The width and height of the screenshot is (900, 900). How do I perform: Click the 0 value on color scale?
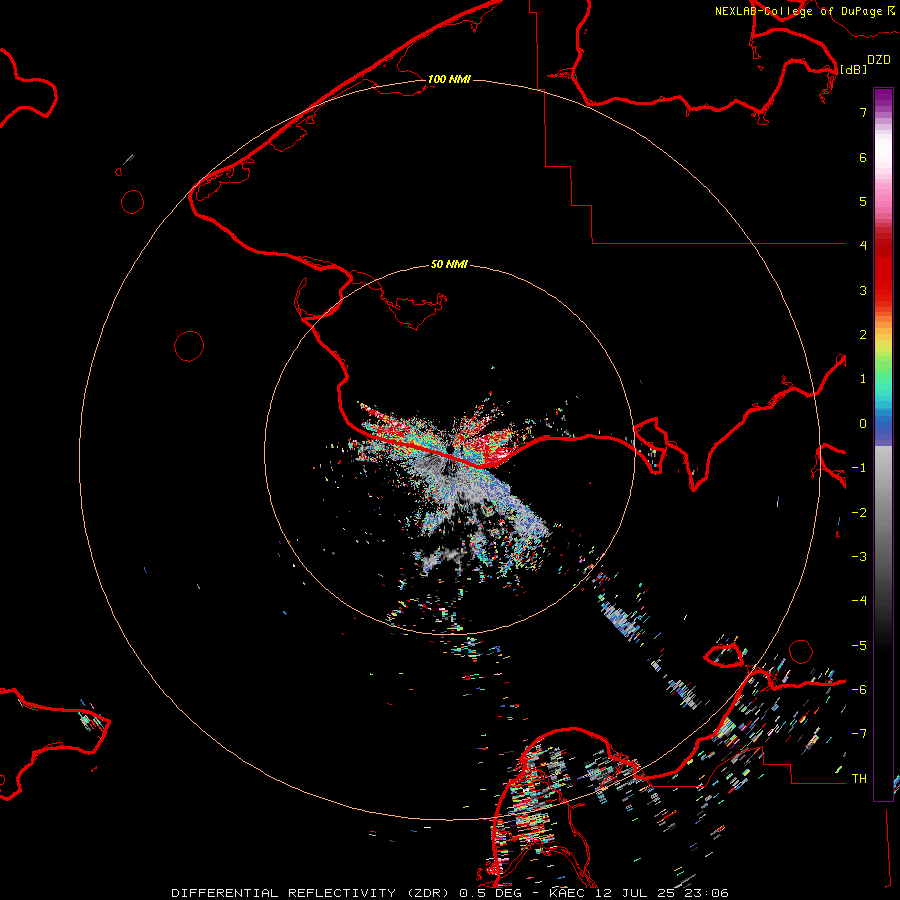tap(863, 424)
